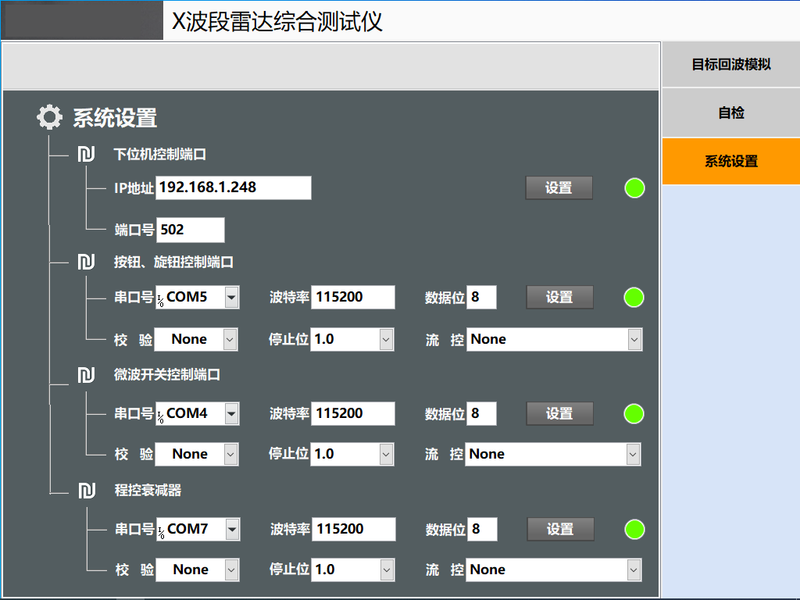Click the green status indicator beside IP地址
This screenshot has width=800, height=600.
pos(635,188)
